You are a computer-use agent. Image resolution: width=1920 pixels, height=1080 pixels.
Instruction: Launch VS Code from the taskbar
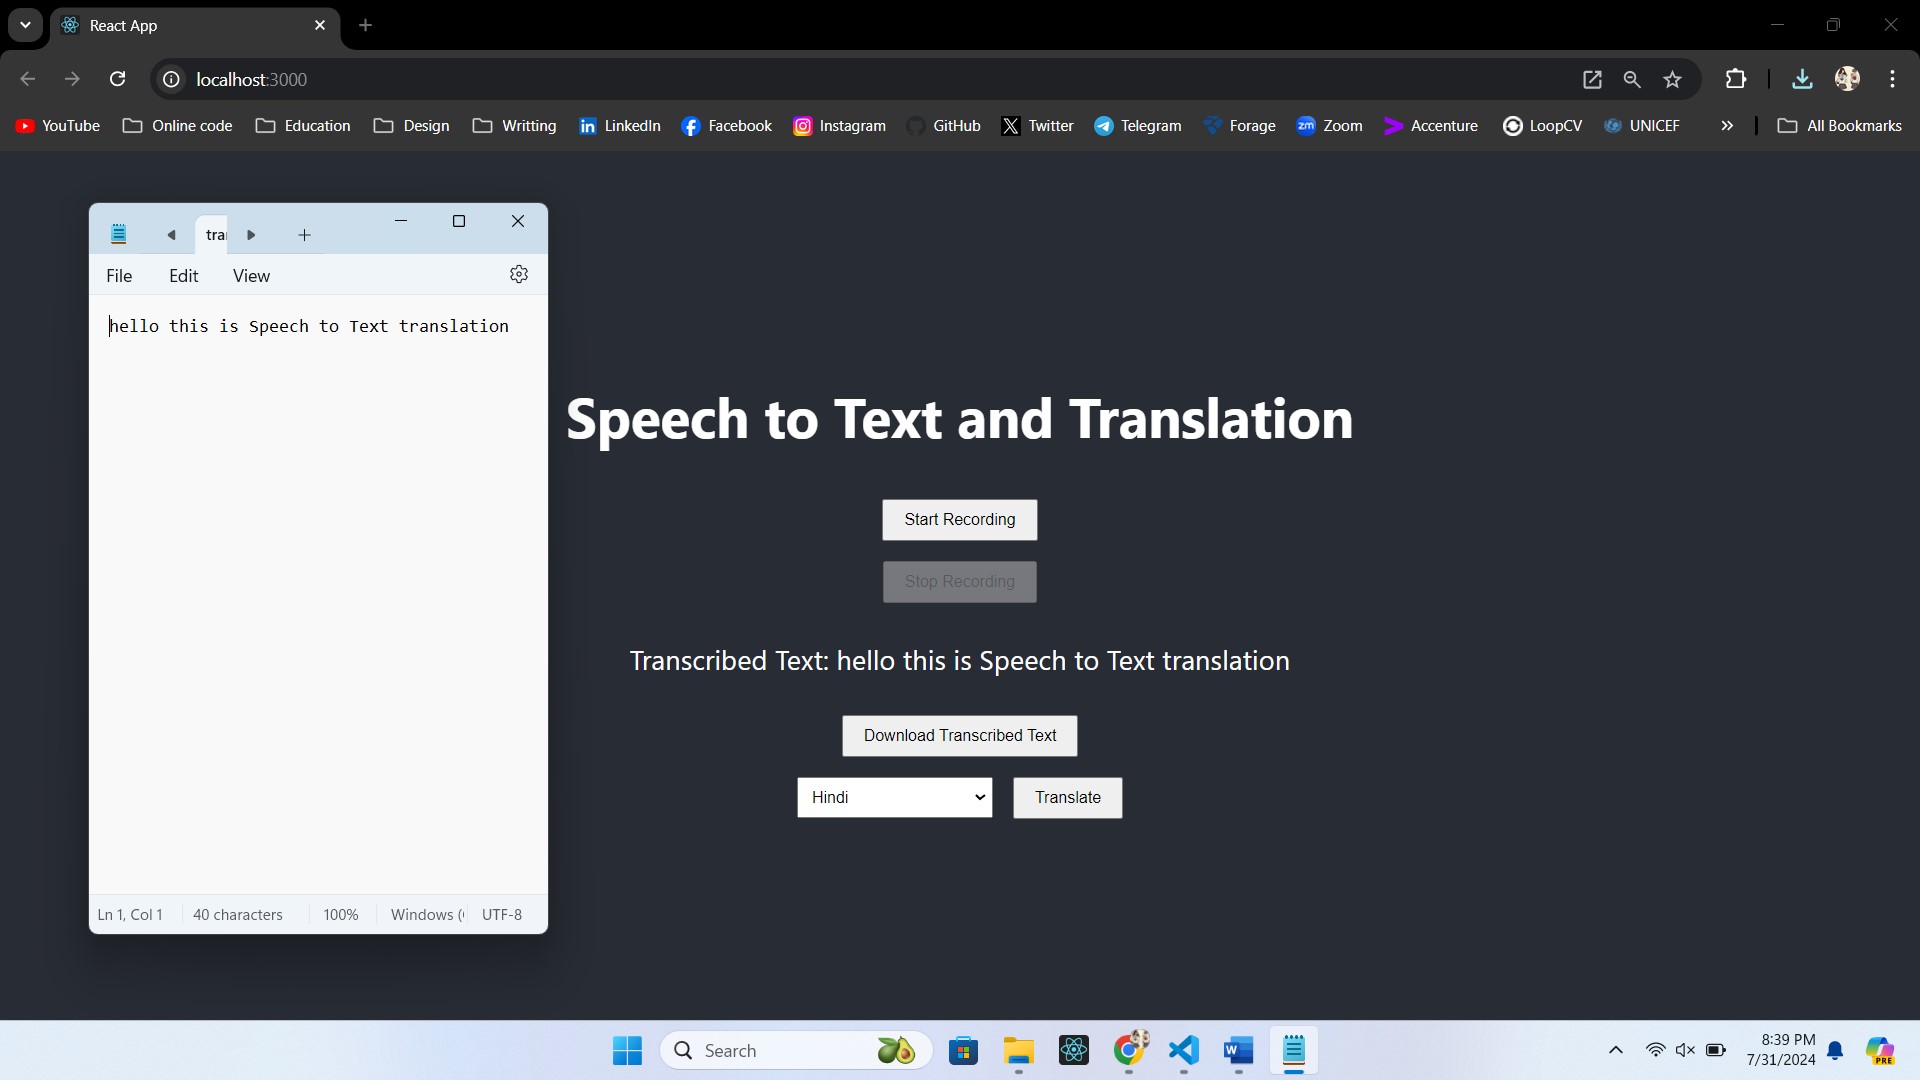1184,1051
